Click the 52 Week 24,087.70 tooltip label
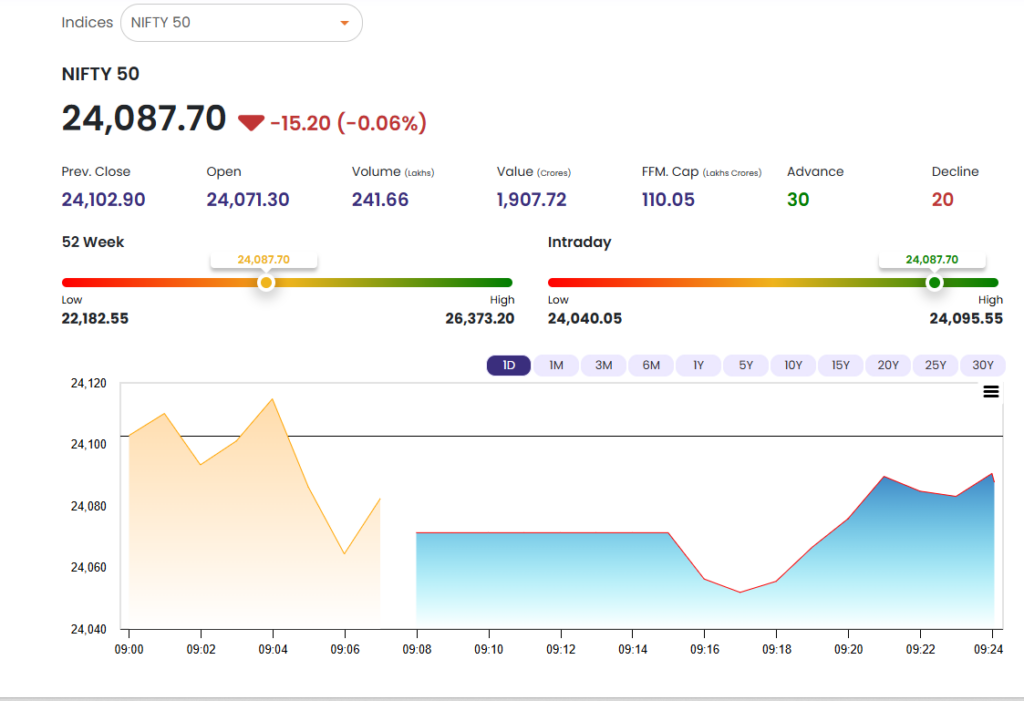 [263, 260]
